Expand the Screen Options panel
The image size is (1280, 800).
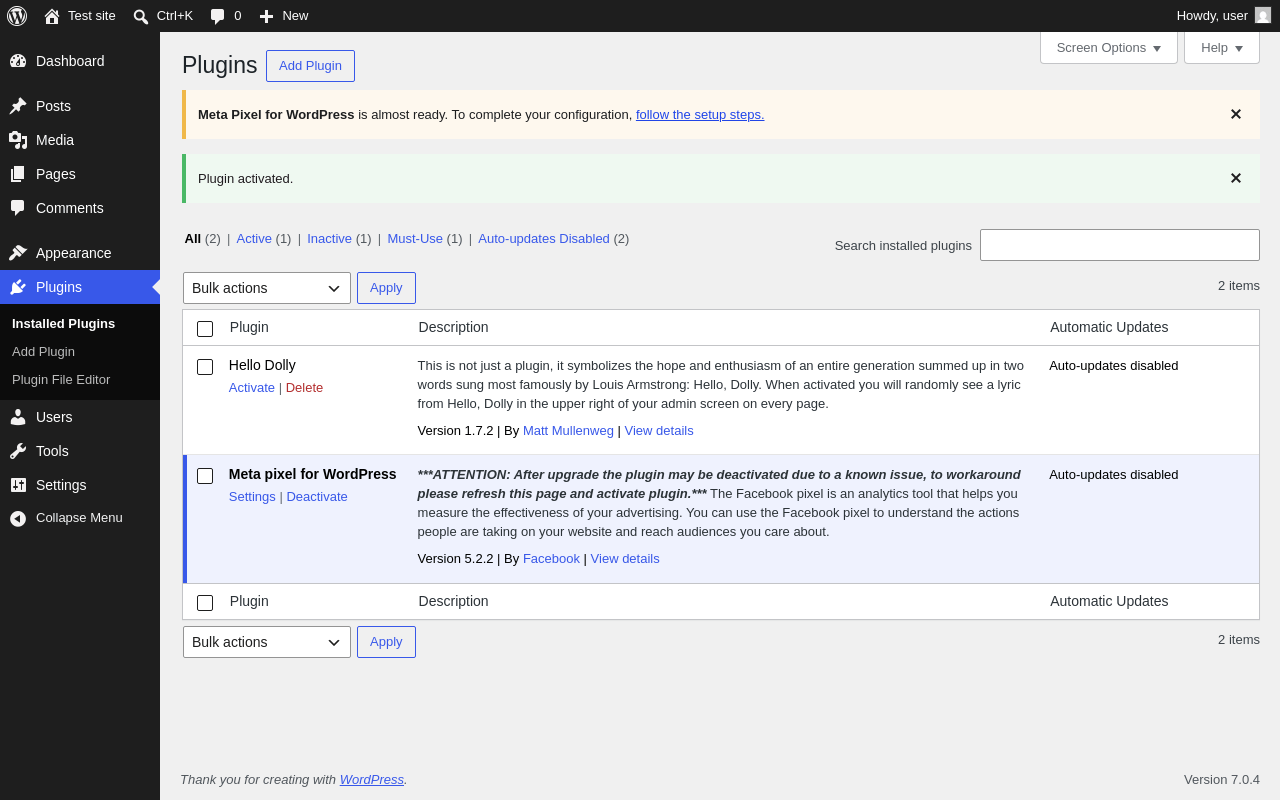coord(1109,48)
